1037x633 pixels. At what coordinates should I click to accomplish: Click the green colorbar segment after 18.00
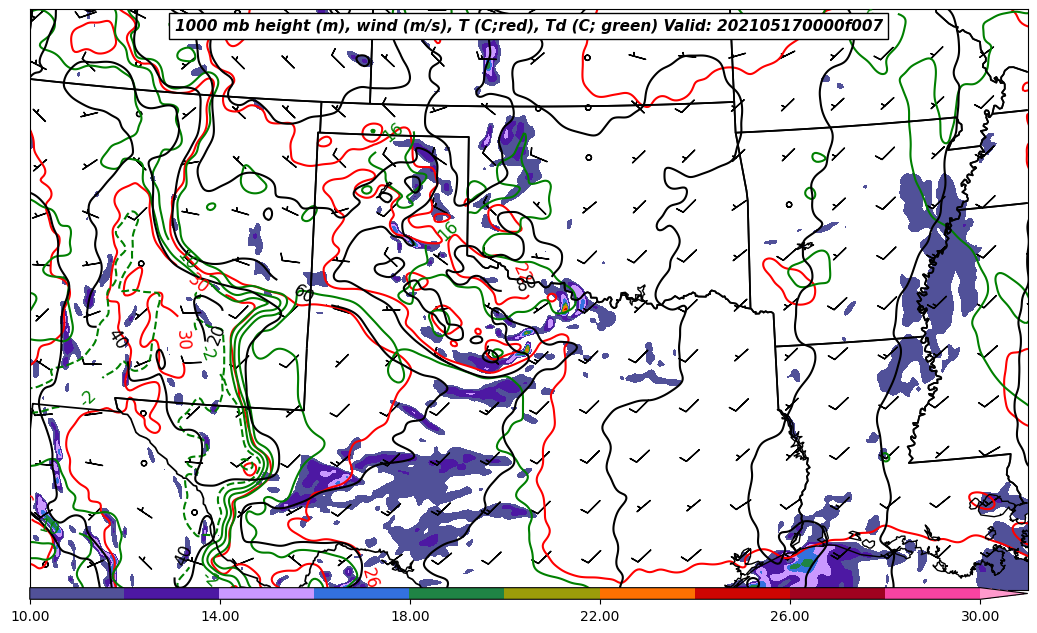tap(457, 593)
